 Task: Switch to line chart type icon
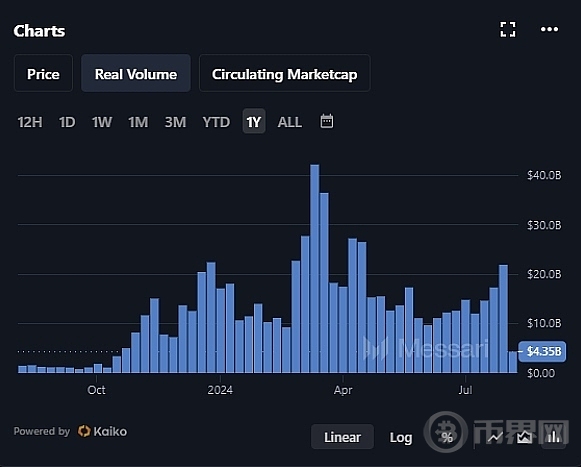(495, 437)
